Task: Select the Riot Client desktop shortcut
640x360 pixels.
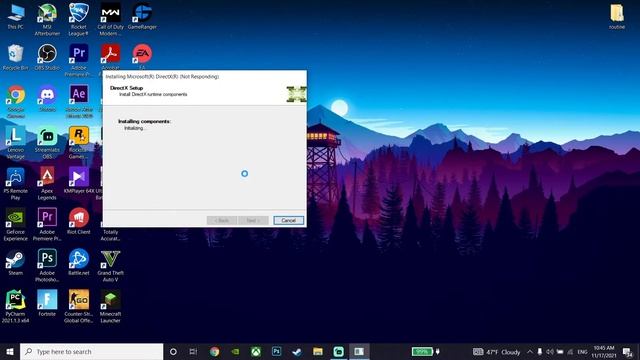Action: [79, 222]
